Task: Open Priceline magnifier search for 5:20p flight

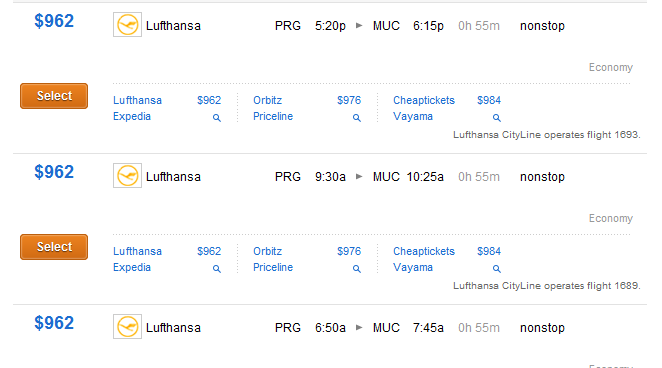Action: coord(357,118)
